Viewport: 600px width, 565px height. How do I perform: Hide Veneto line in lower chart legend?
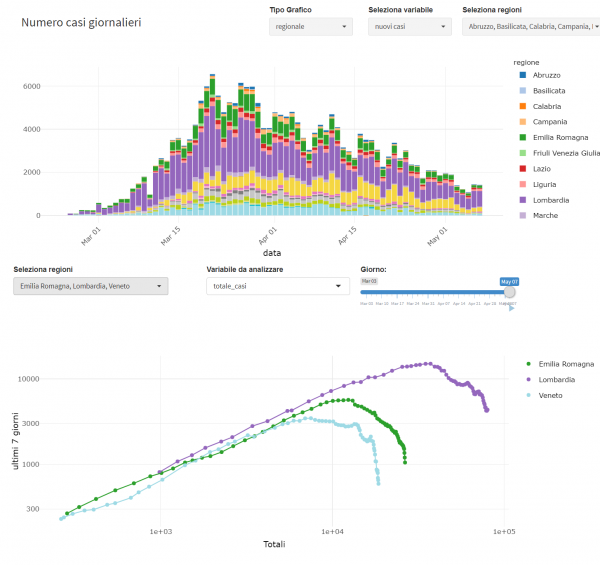pos(551,395)
